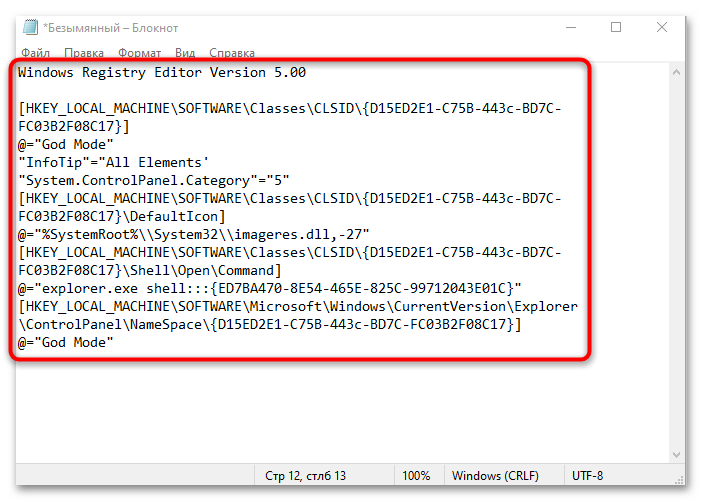Viewport: 703px width, 501px height.
Task: Click the 'Стр 12, стлб 13' status entry
Action: pos(305,475)
